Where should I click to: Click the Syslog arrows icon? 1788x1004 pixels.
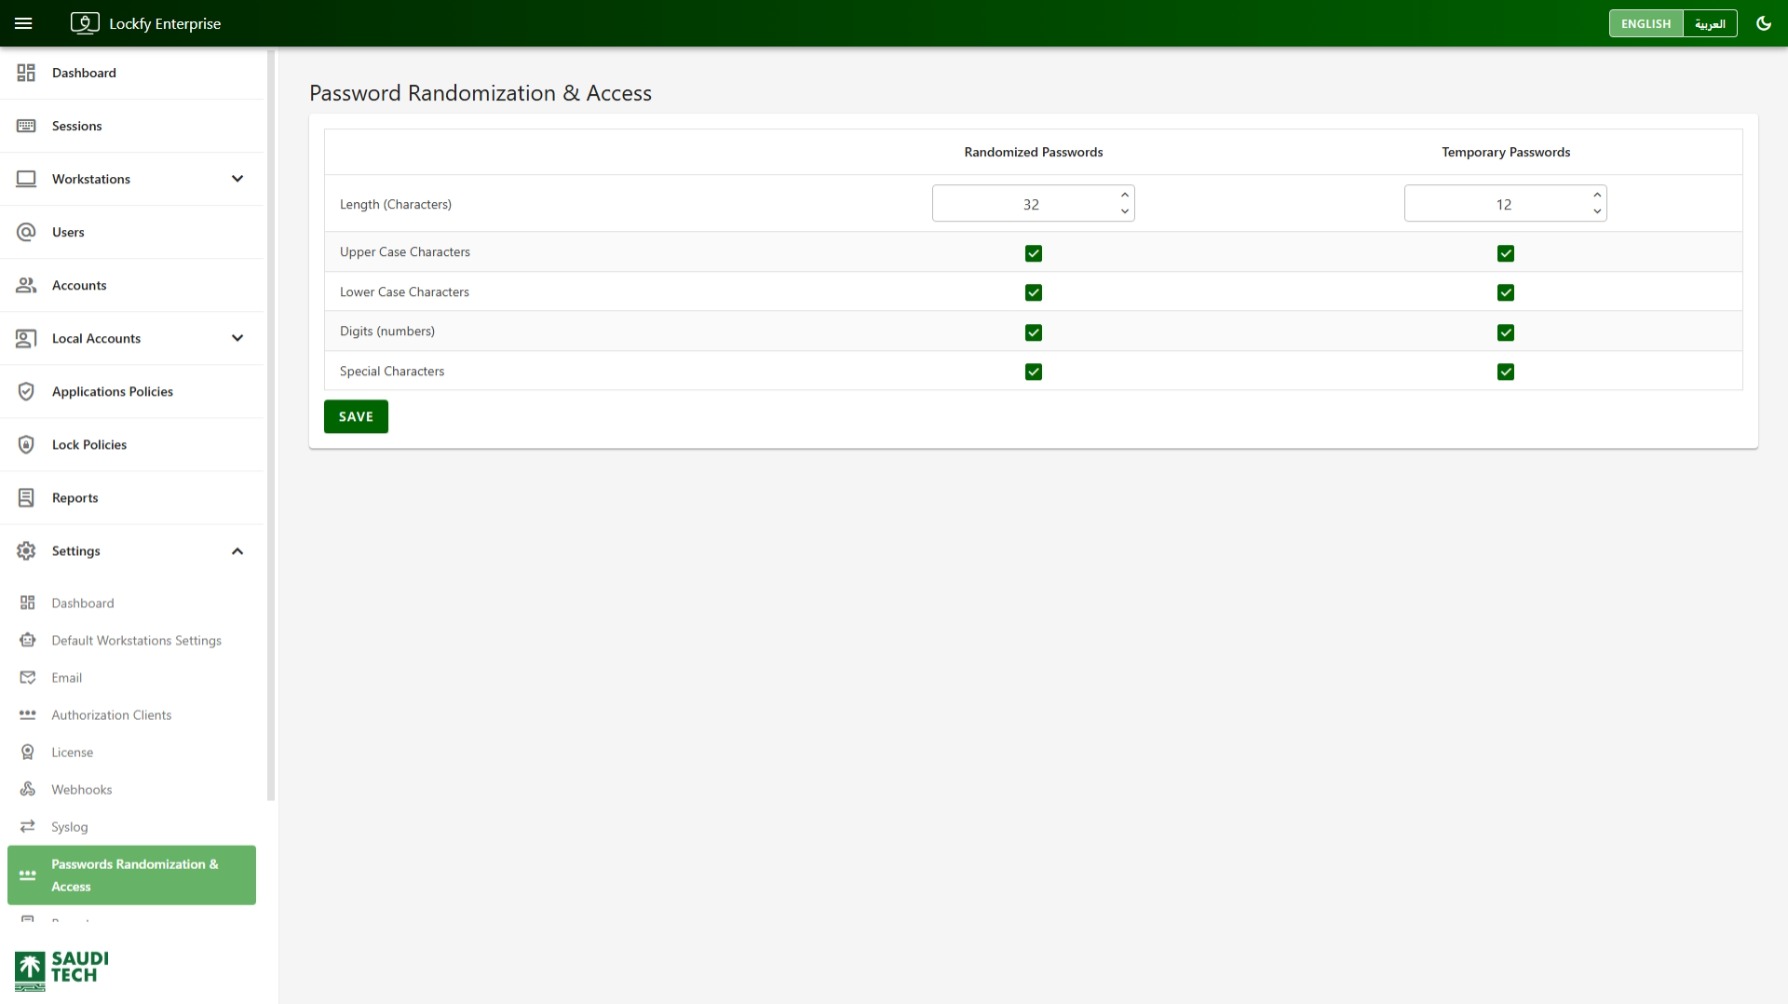point(28,826)
